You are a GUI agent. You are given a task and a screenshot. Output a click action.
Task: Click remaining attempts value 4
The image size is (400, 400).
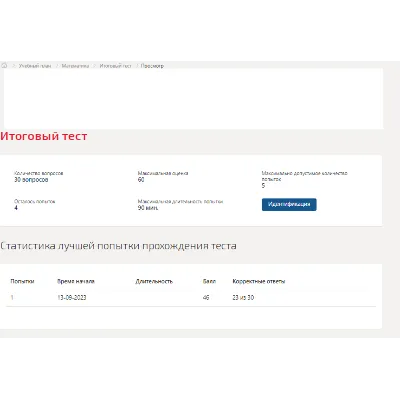pyautogui.click(x=16, y=208)
